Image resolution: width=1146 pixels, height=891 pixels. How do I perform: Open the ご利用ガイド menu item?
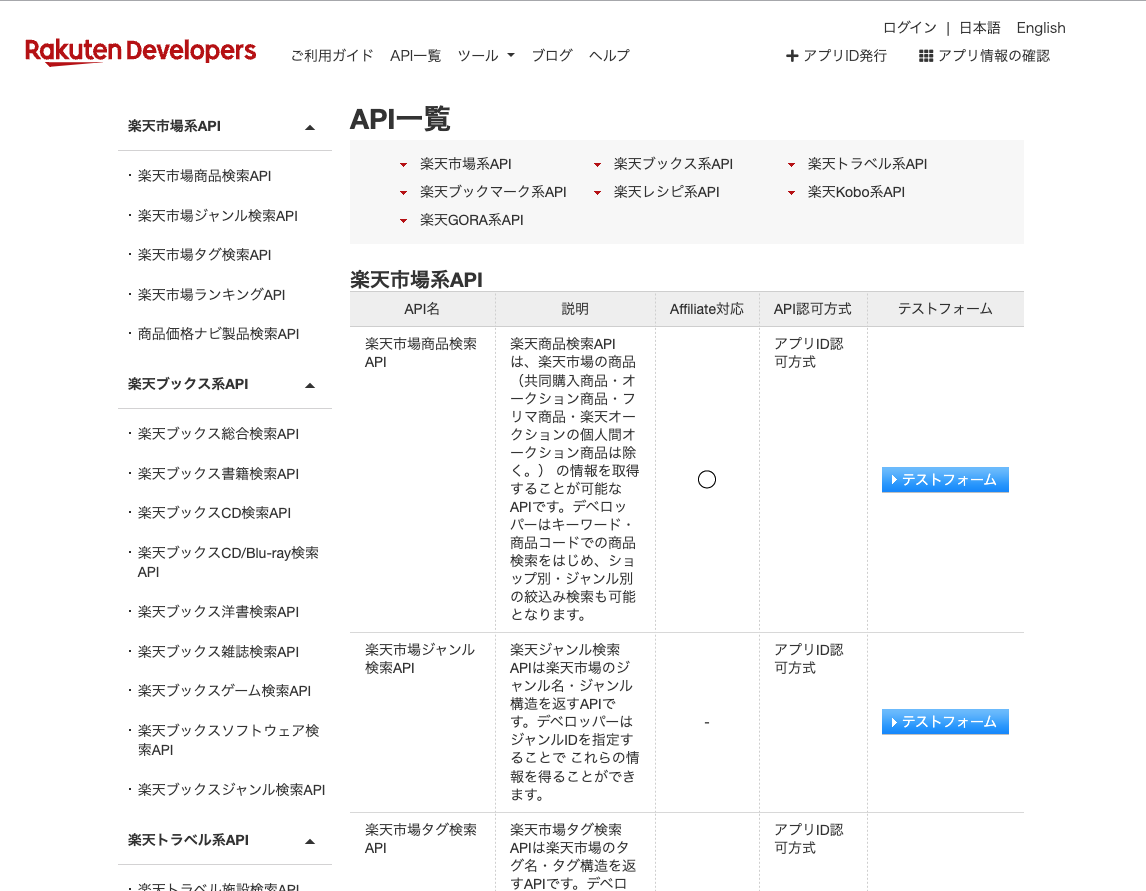(332, 56)
